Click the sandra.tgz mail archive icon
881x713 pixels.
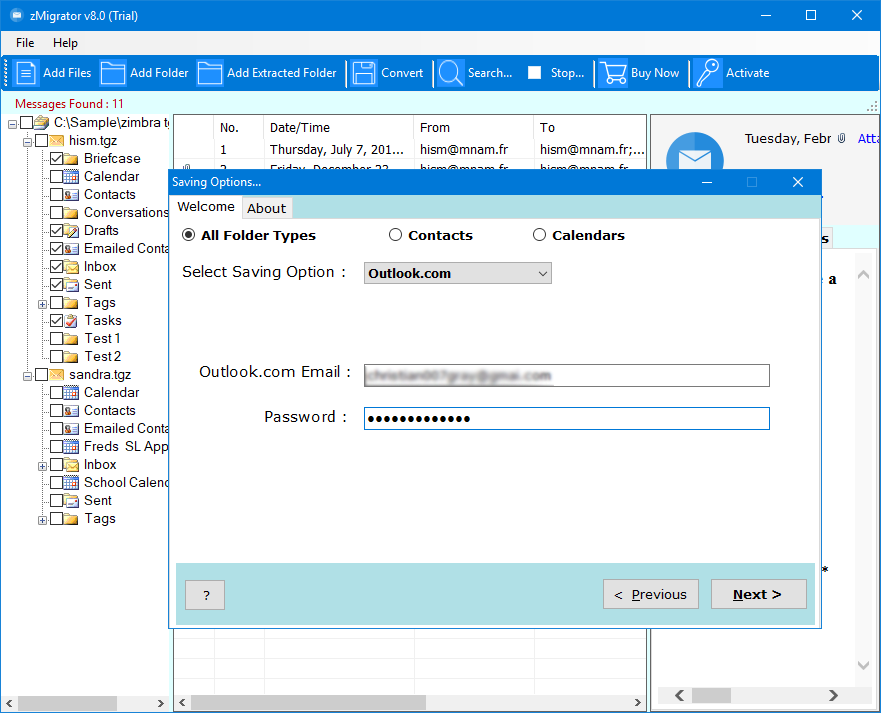[x=56, y=374]
